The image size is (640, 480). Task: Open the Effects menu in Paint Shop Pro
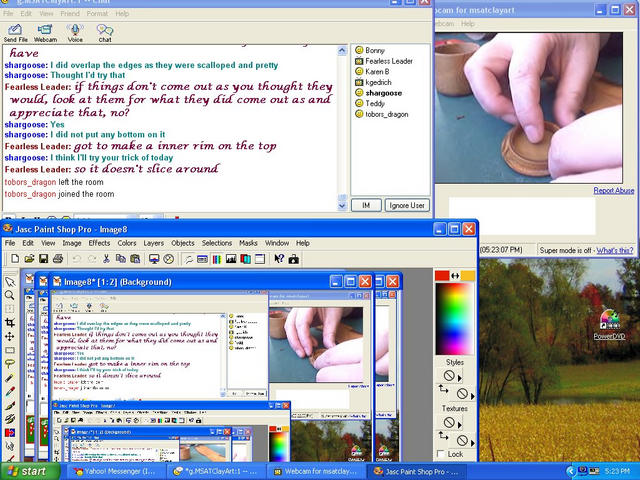coord(99,243)
